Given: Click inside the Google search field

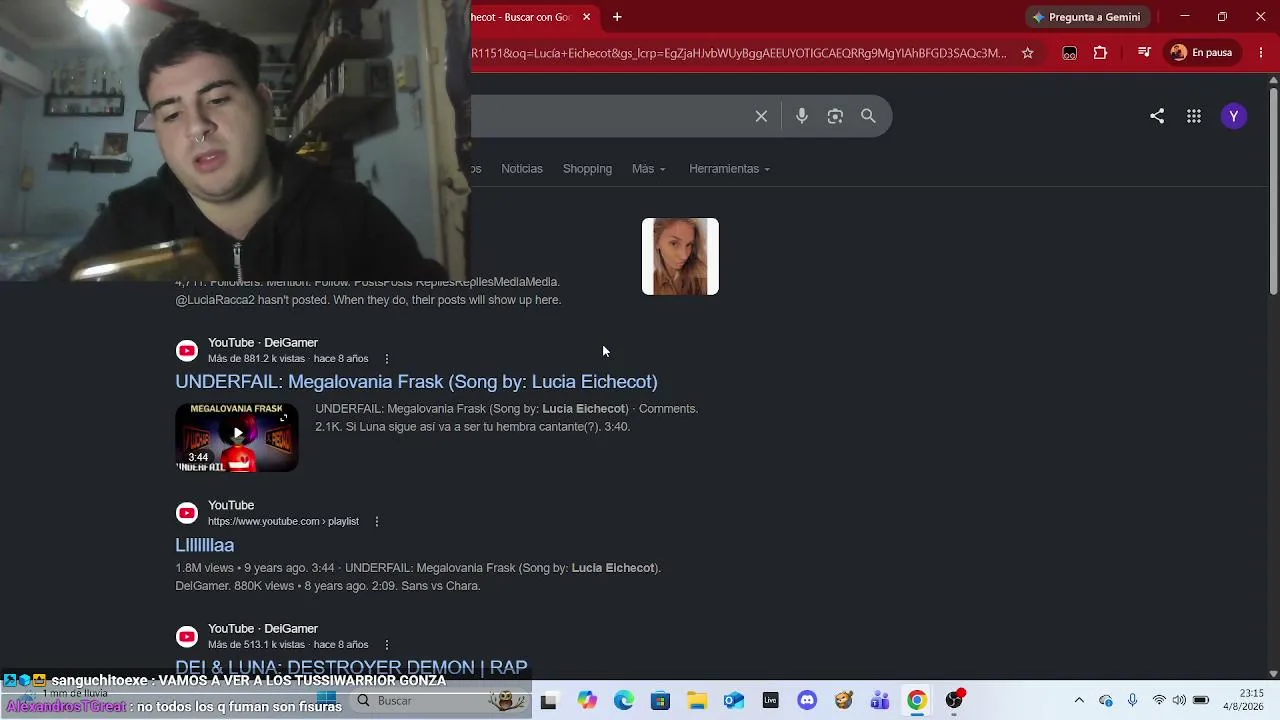Looking at the screenshot, I should pos(608,116).
